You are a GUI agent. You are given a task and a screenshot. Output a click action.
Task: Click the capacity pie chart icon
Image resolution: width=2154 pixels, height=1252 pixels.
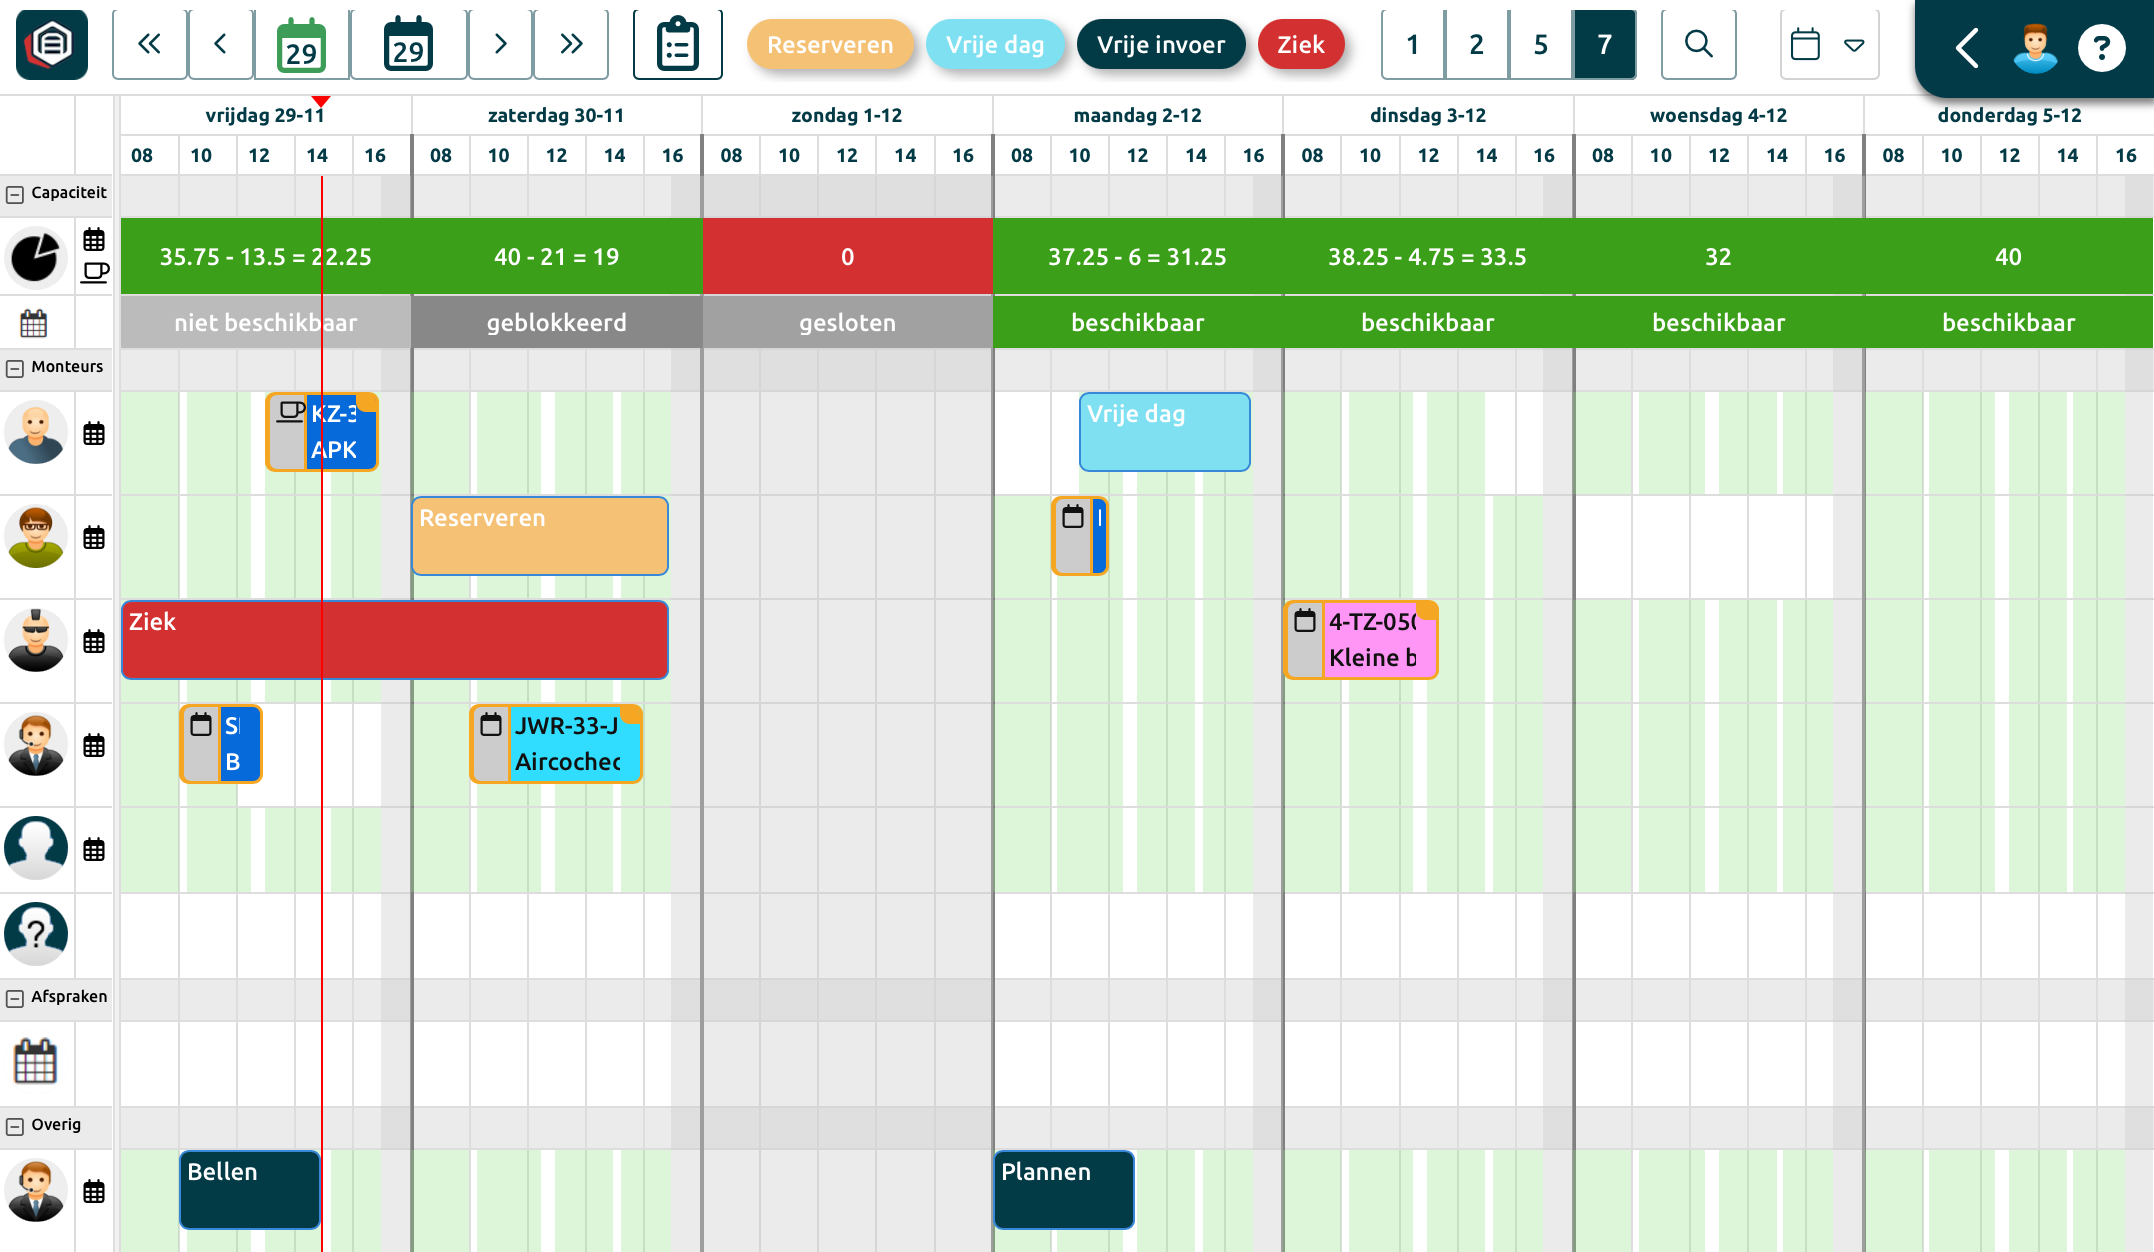tap(35, 257)
